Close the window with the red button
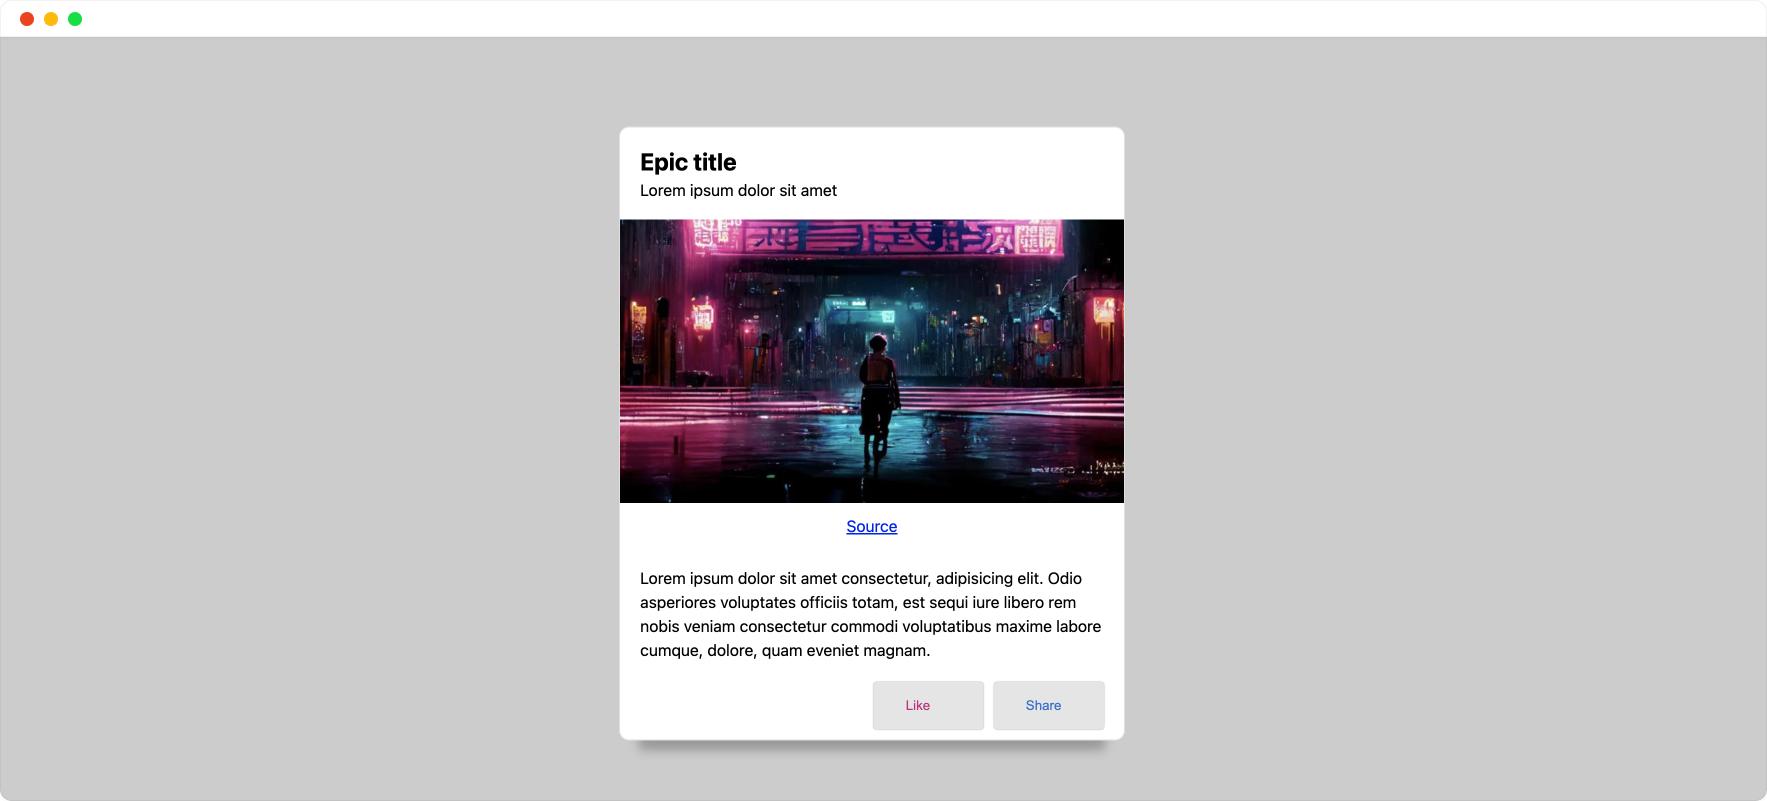This screenshot has width=1767, height=801. pyautogui.click(x=27, y=19)
